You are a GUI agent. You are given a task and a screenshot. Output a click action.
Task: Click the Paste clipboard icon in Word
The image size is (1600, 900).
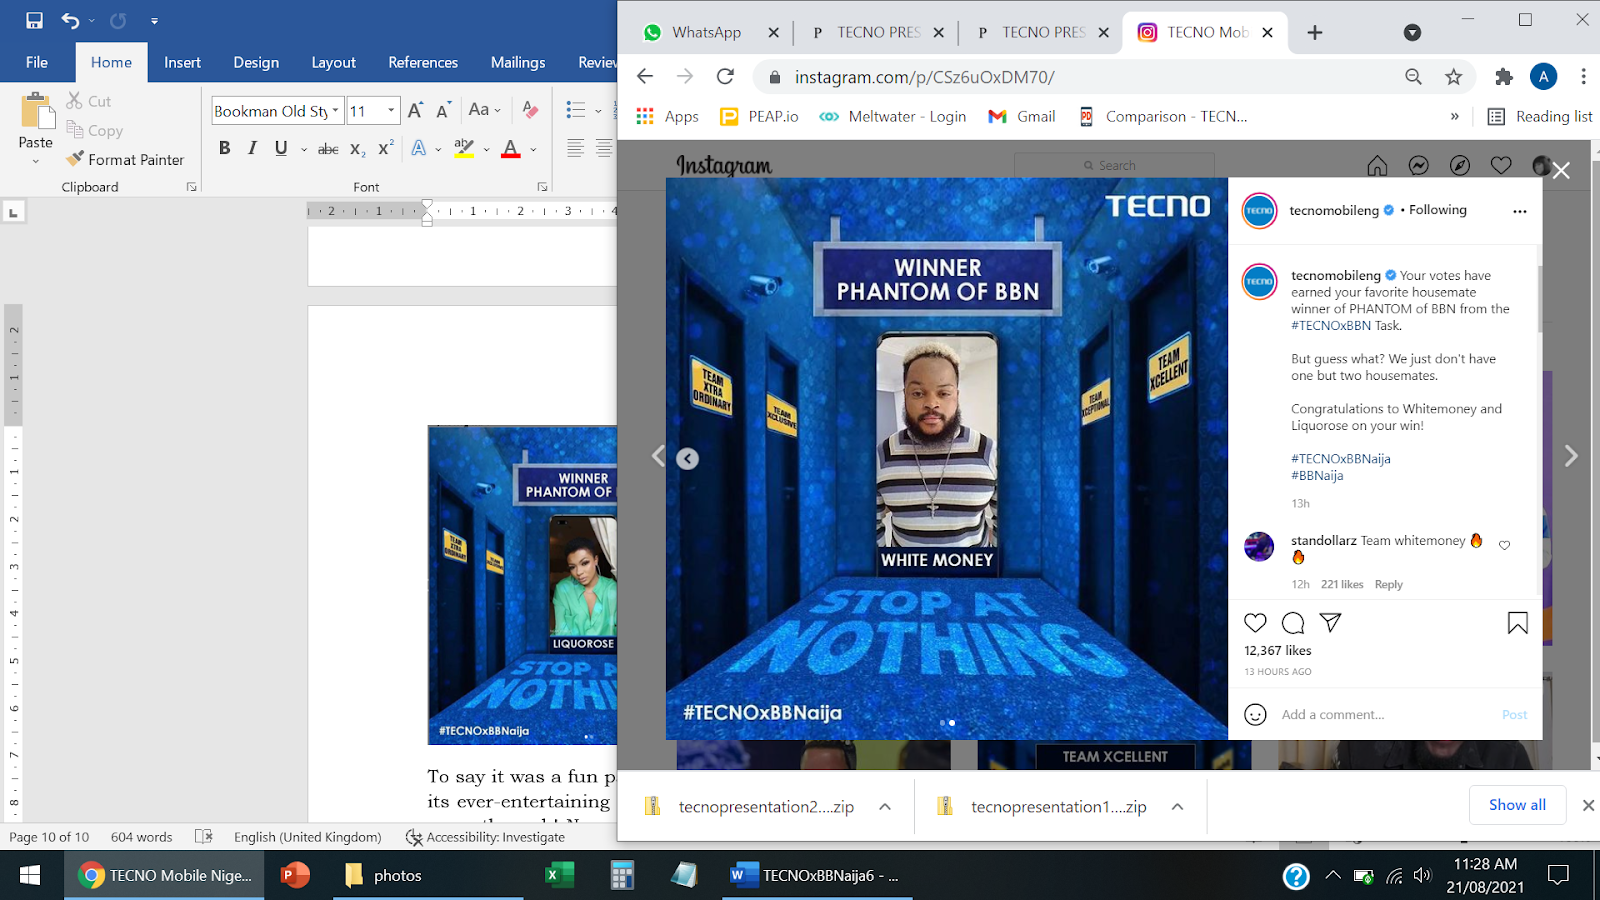coord(36,112)
